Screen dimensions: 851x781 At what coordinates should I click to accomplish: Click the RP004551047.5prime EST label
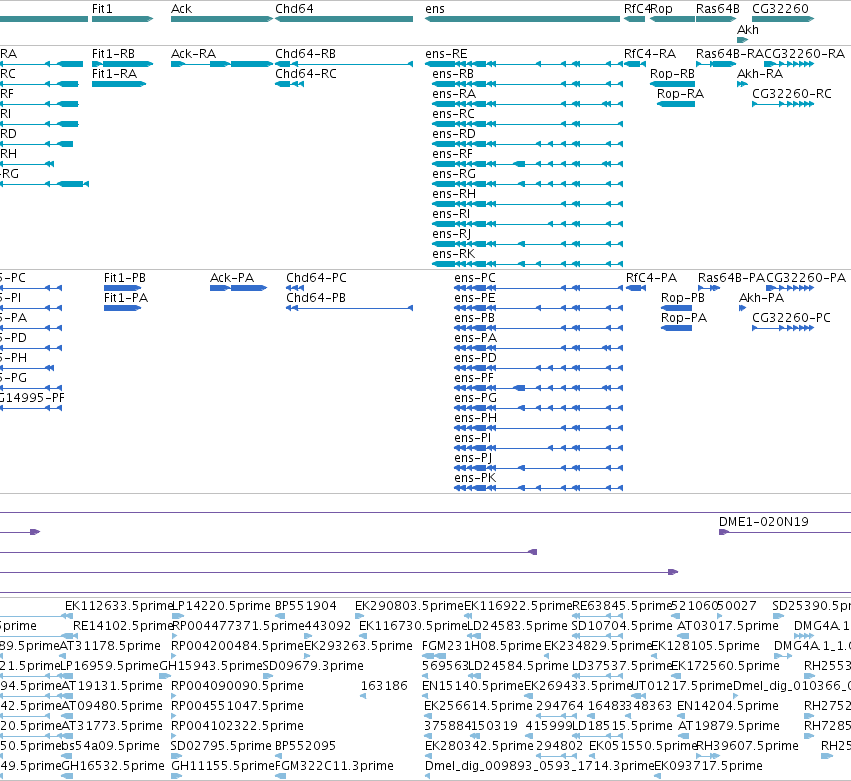pos(237,706)
